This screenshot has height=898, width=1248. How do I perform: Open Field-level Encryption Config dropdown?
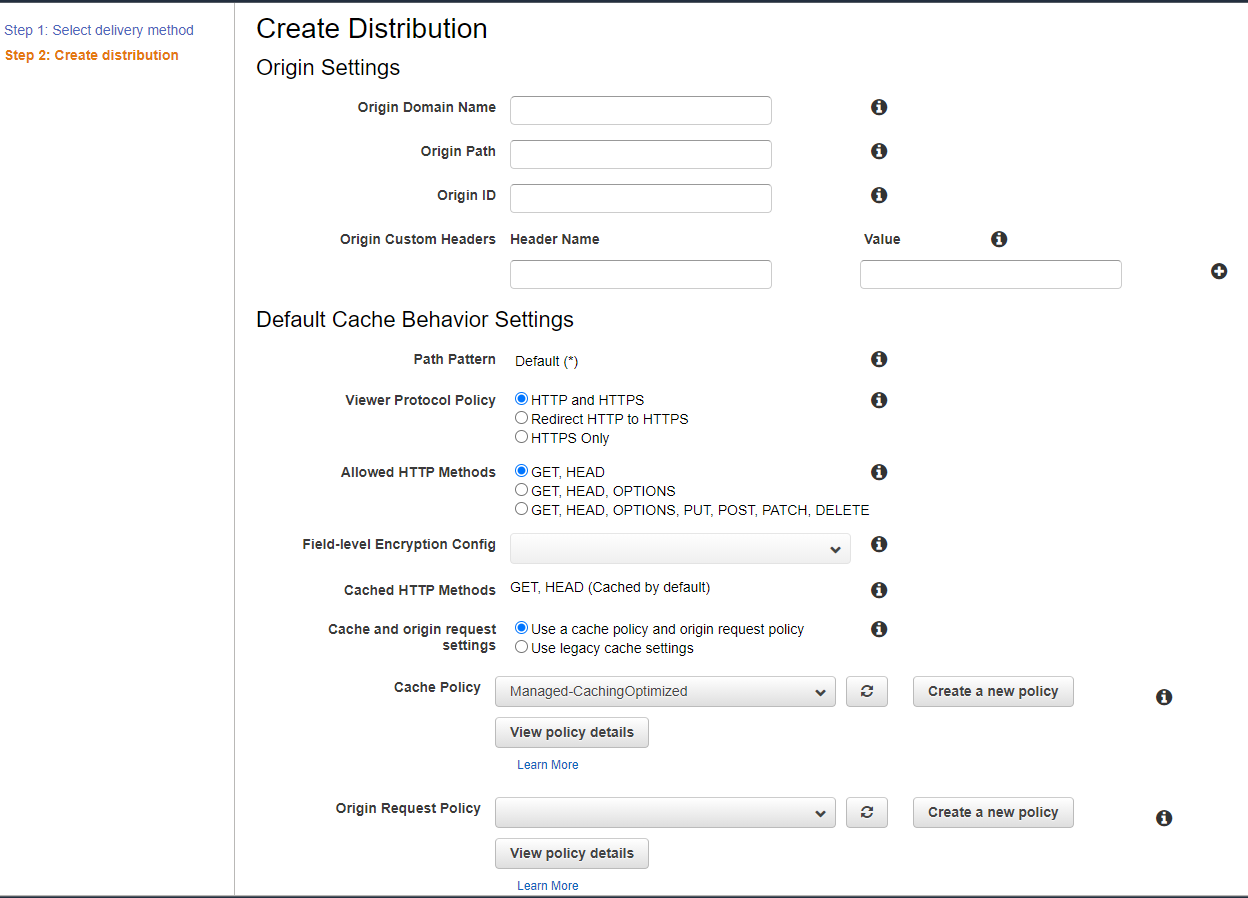tap(680, 549)
